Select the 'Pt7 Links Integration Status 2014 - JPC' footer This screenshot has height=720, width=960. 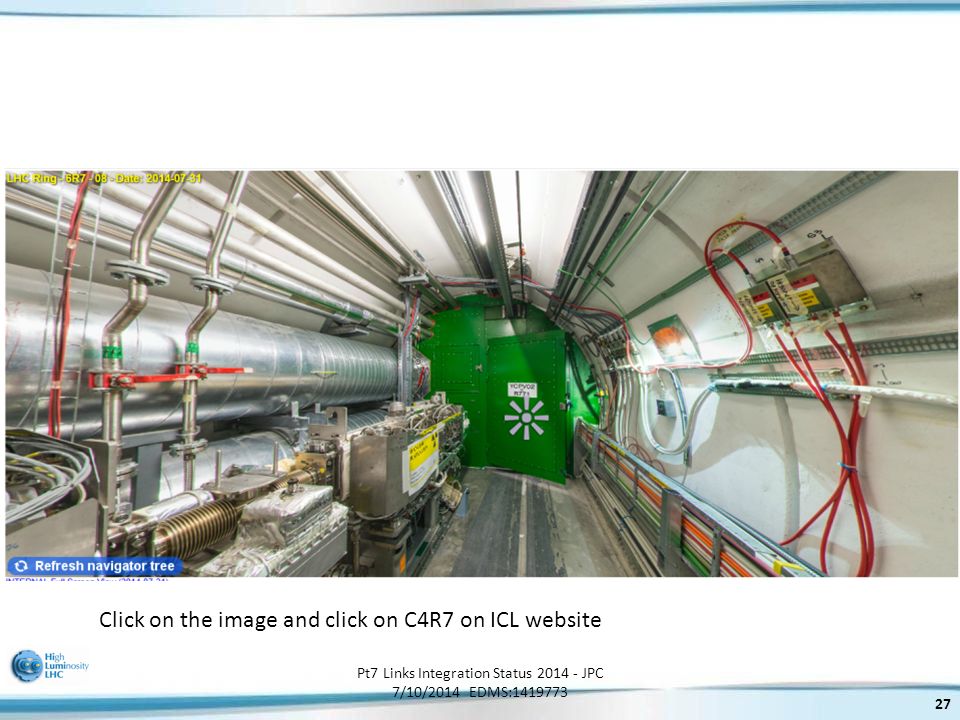click(480, 673)
